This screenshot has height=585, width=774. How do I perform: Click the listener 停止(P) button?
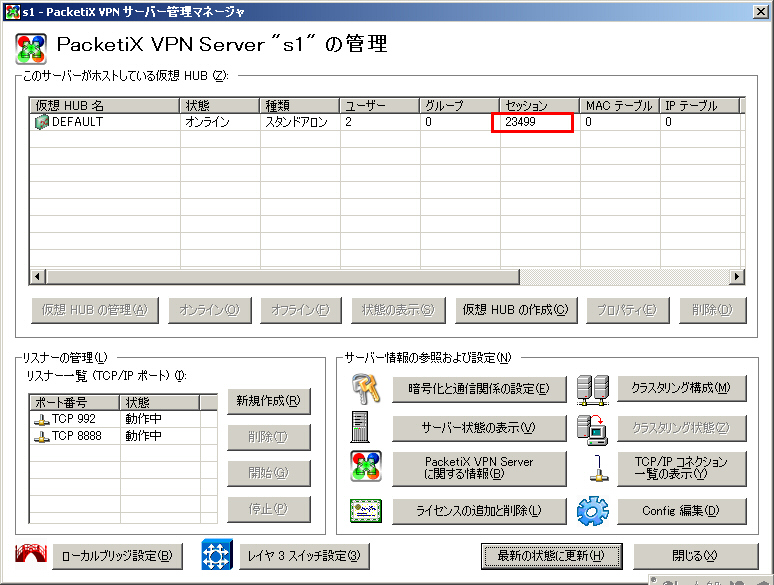pyautogui.click(x=269, y=509)
